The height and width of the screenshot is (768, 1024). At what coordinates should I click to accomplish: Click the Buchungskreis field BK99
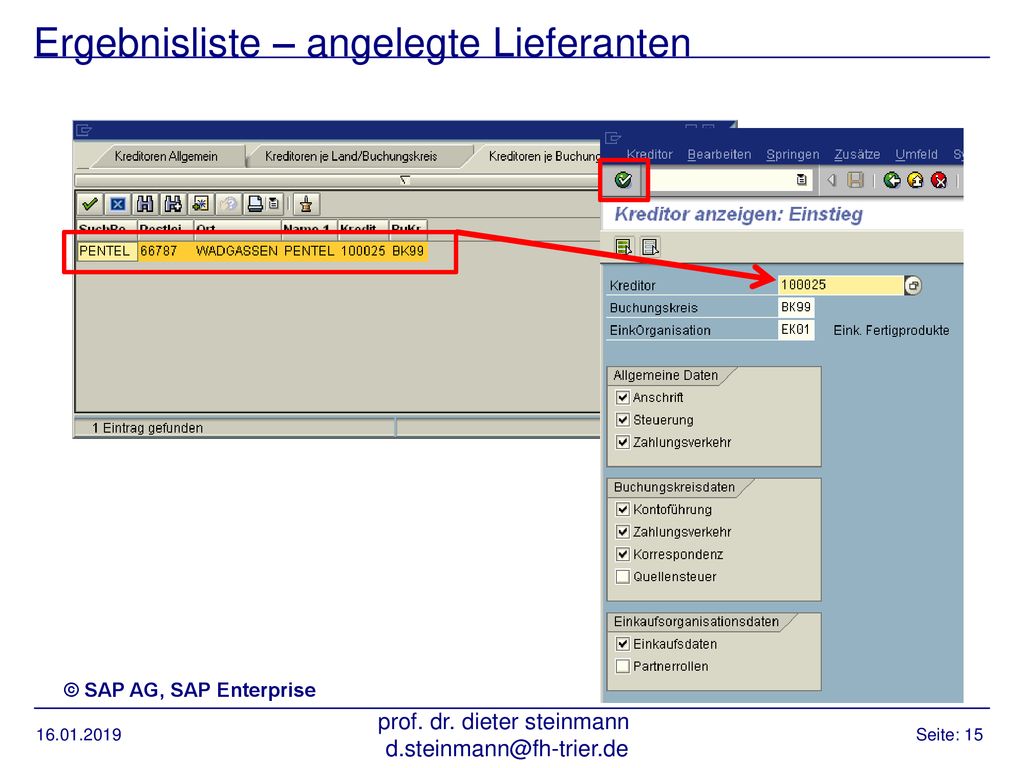pos(796,307)
